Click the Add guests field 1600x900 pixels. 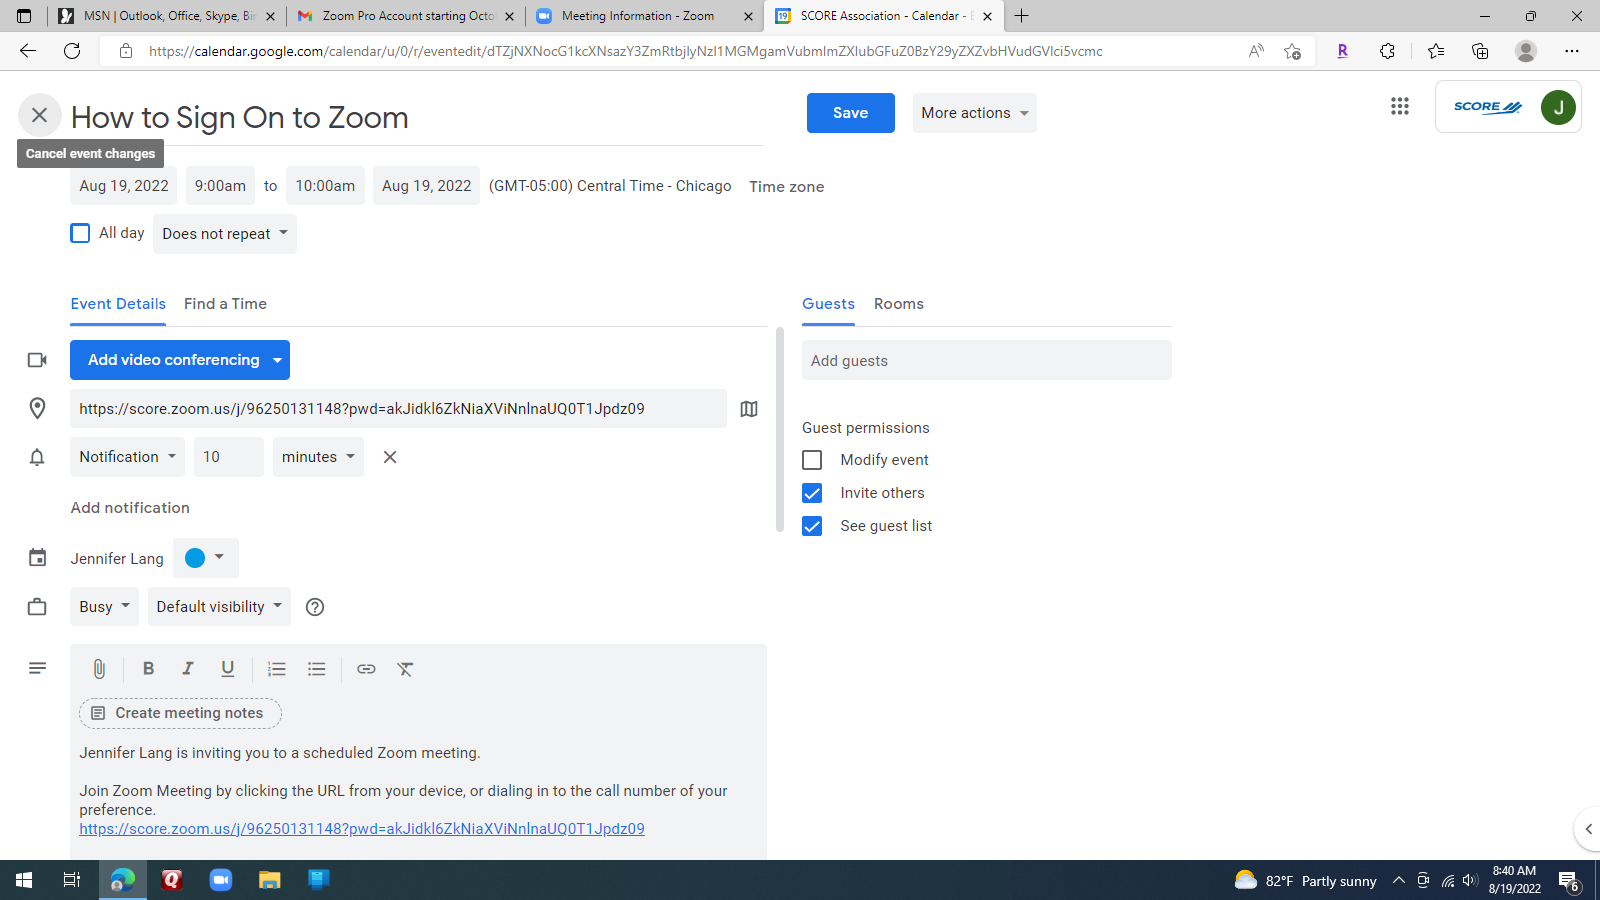tap(987, 360)
